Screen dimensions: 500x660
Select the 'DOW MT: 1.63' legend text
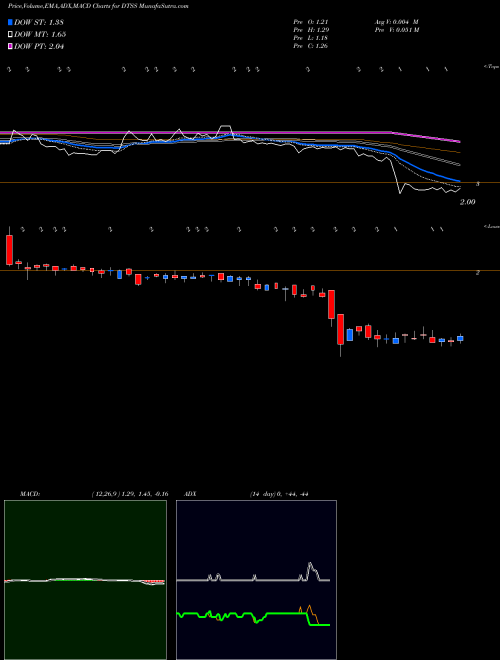(x=40, y=34)
